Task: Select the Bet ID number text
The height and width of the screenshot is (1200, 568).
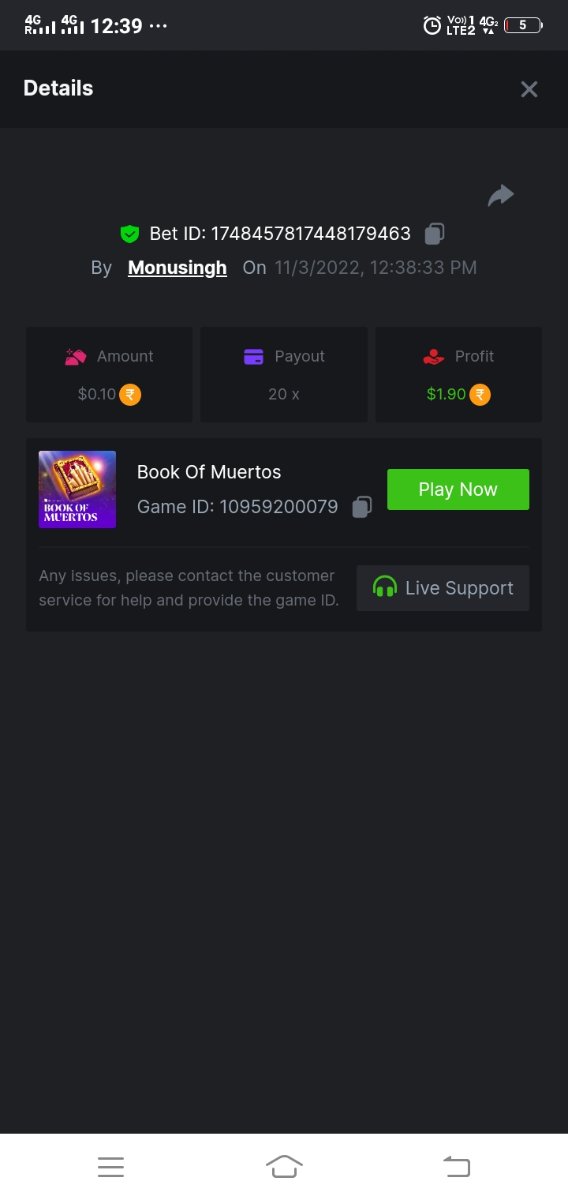Action: (311, 234)
